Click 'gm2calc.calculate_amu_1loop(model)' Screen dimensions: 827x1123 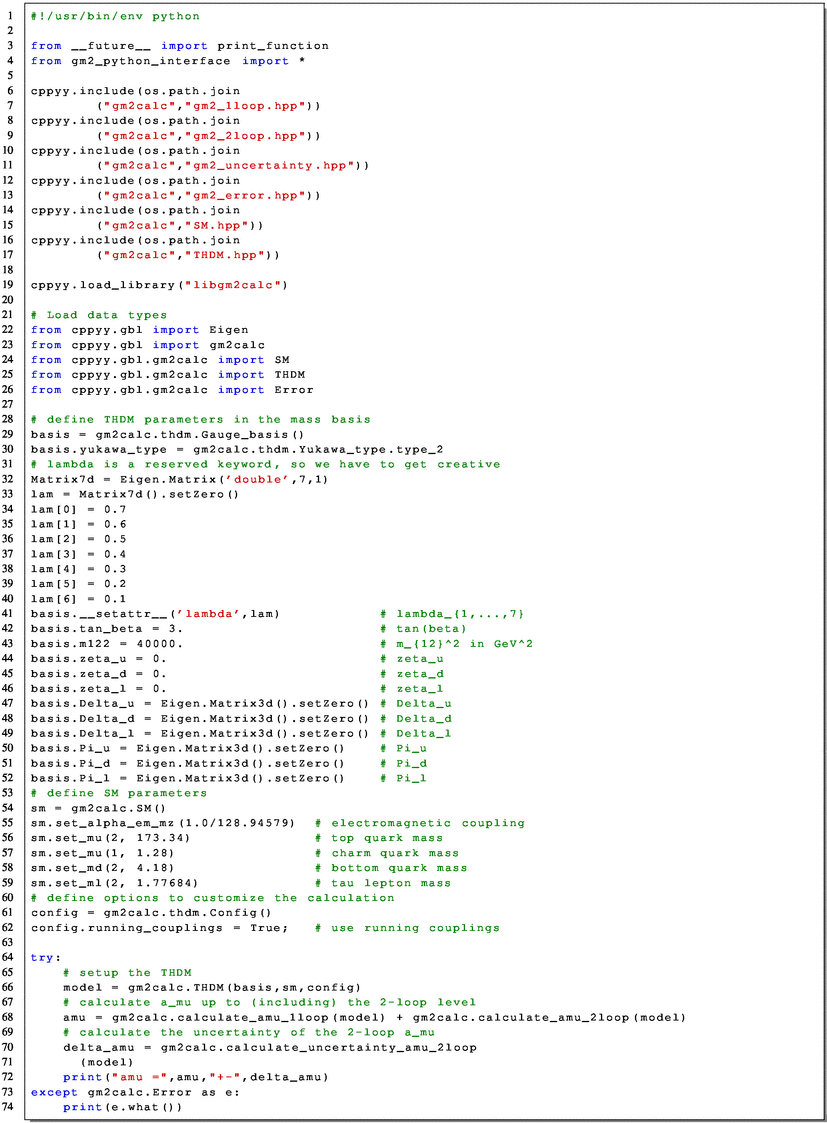coord(248,1018)
